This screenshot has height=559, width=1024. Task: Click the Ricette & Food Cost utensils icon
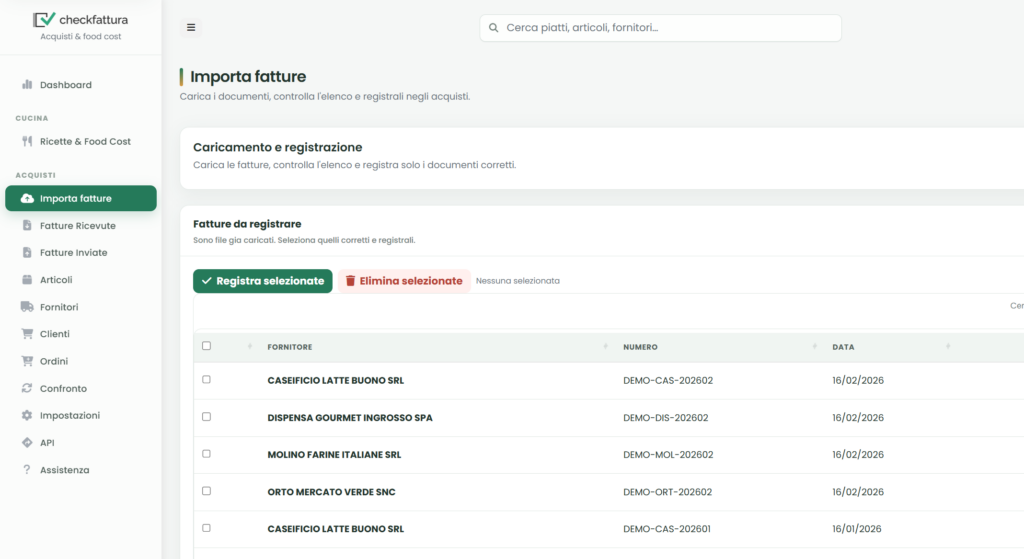(x=27, y=141)
